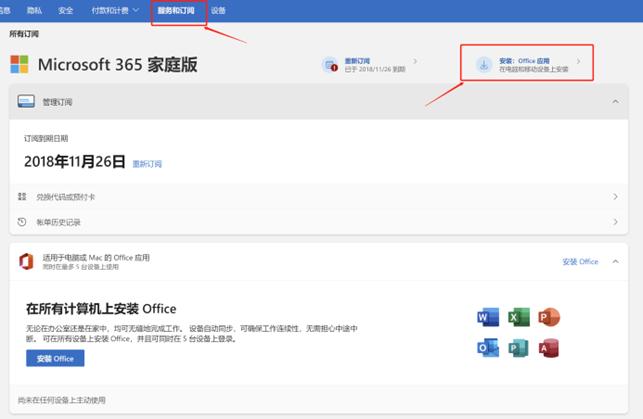
Task: Click 重新订阅 link beside expiry date
Action: [x=147, y=164]
